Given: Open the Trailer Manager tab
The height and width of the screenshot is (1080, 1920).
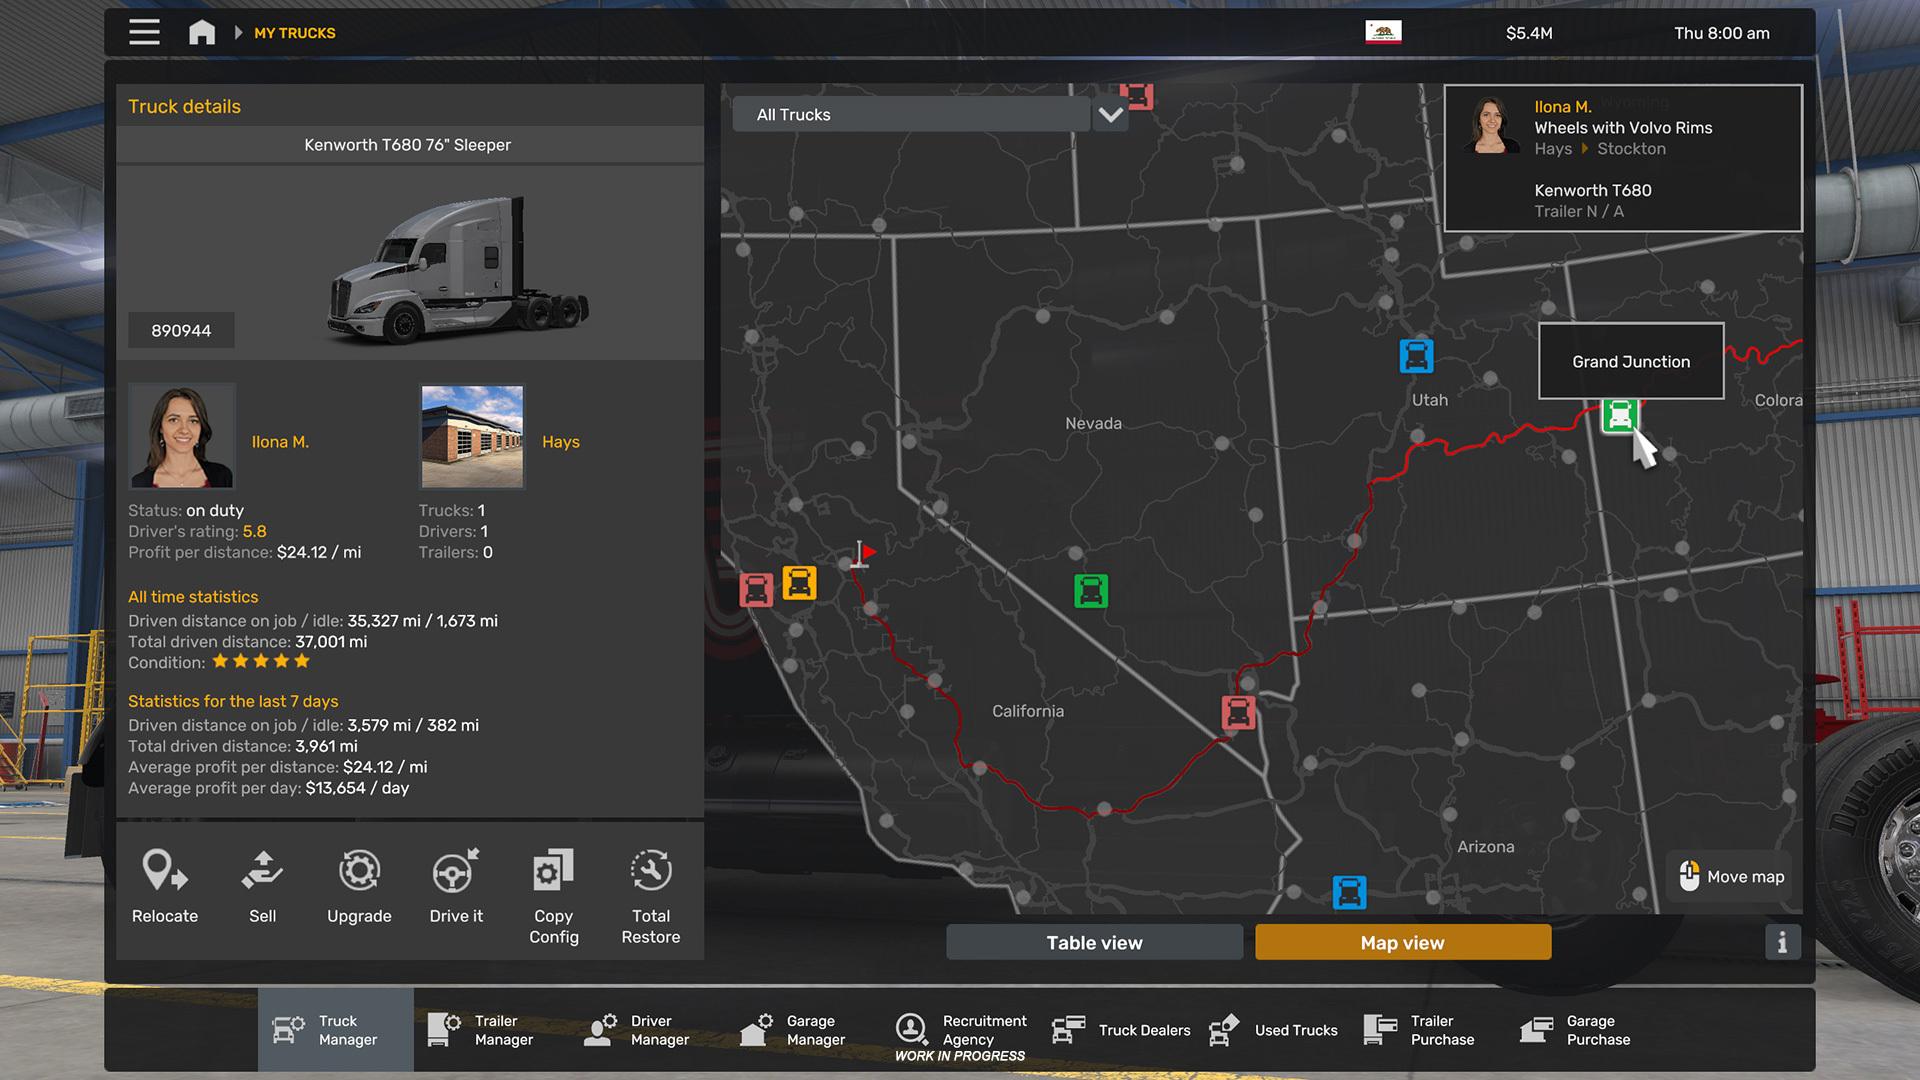Looking at the screenshot, I should pyautogui.click(x=491, y=1030).
